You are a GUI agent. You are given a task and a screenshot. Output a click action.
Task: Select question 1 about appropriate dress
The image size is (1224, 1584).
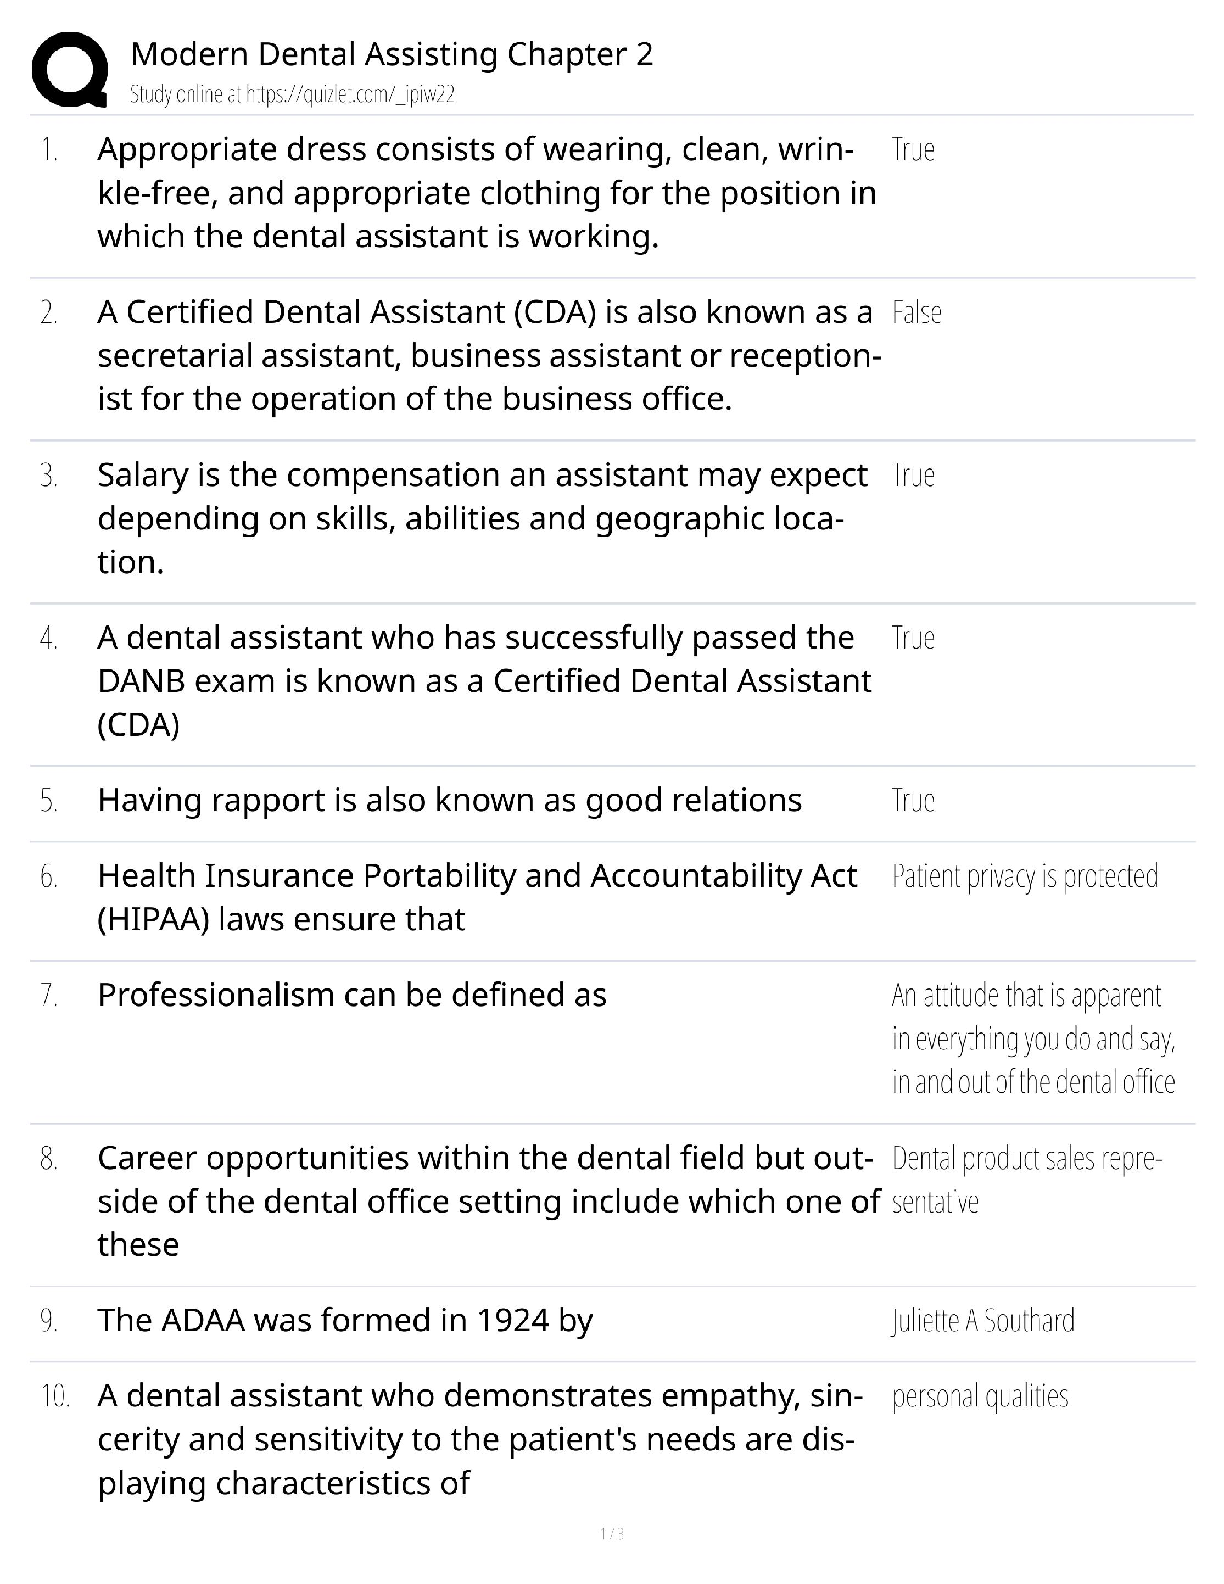[x=486, y=193]
